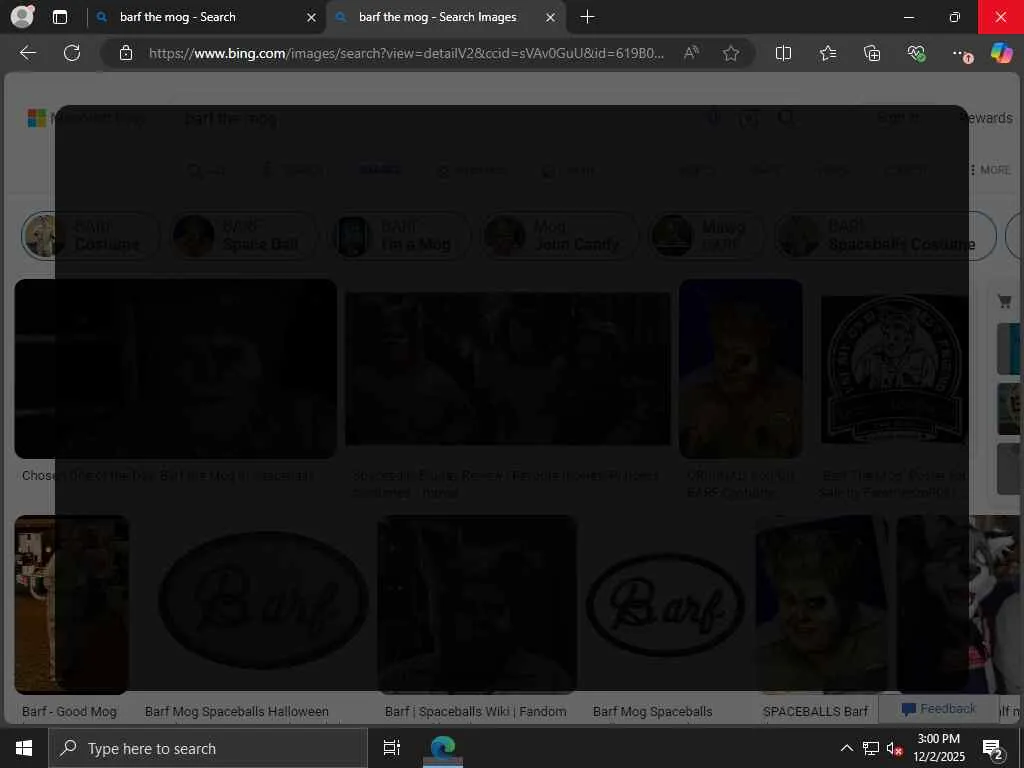Select the 'barf the mog - Search Images' tab

437,17
